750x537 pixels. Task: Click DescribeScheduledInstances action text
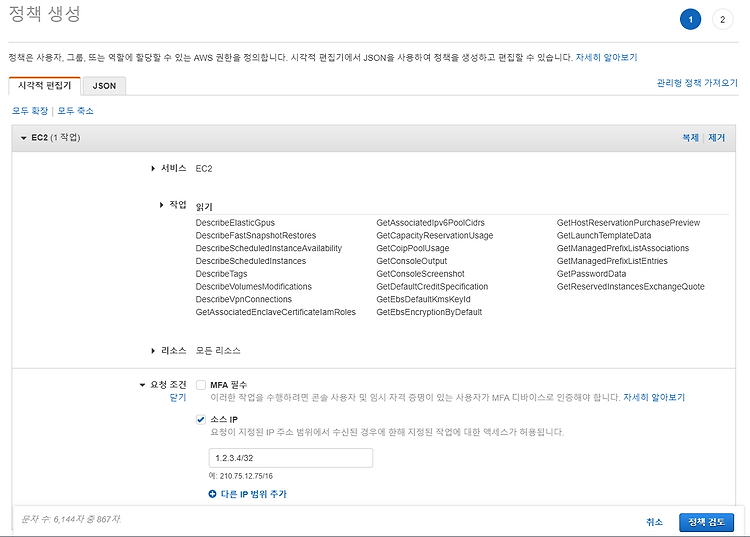coord(251,261)
